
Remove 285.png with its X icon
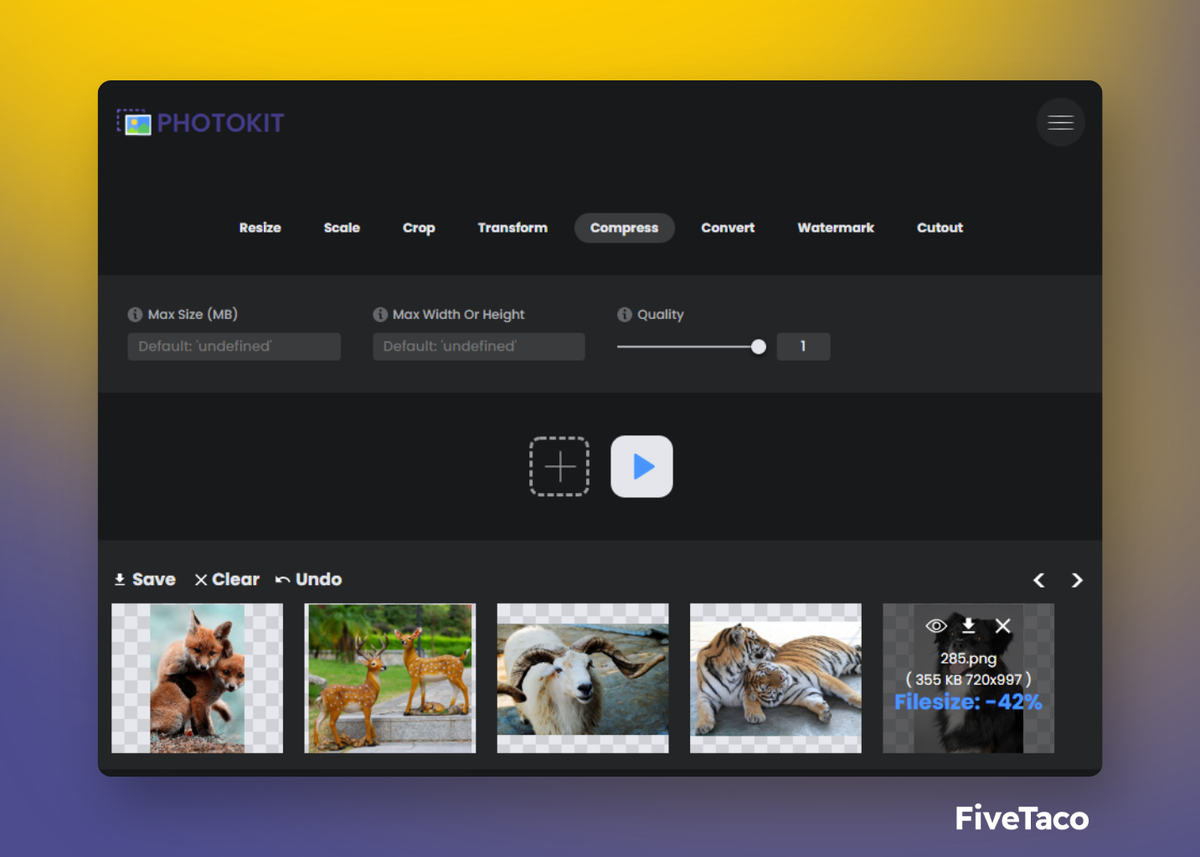click(1002, 626)
